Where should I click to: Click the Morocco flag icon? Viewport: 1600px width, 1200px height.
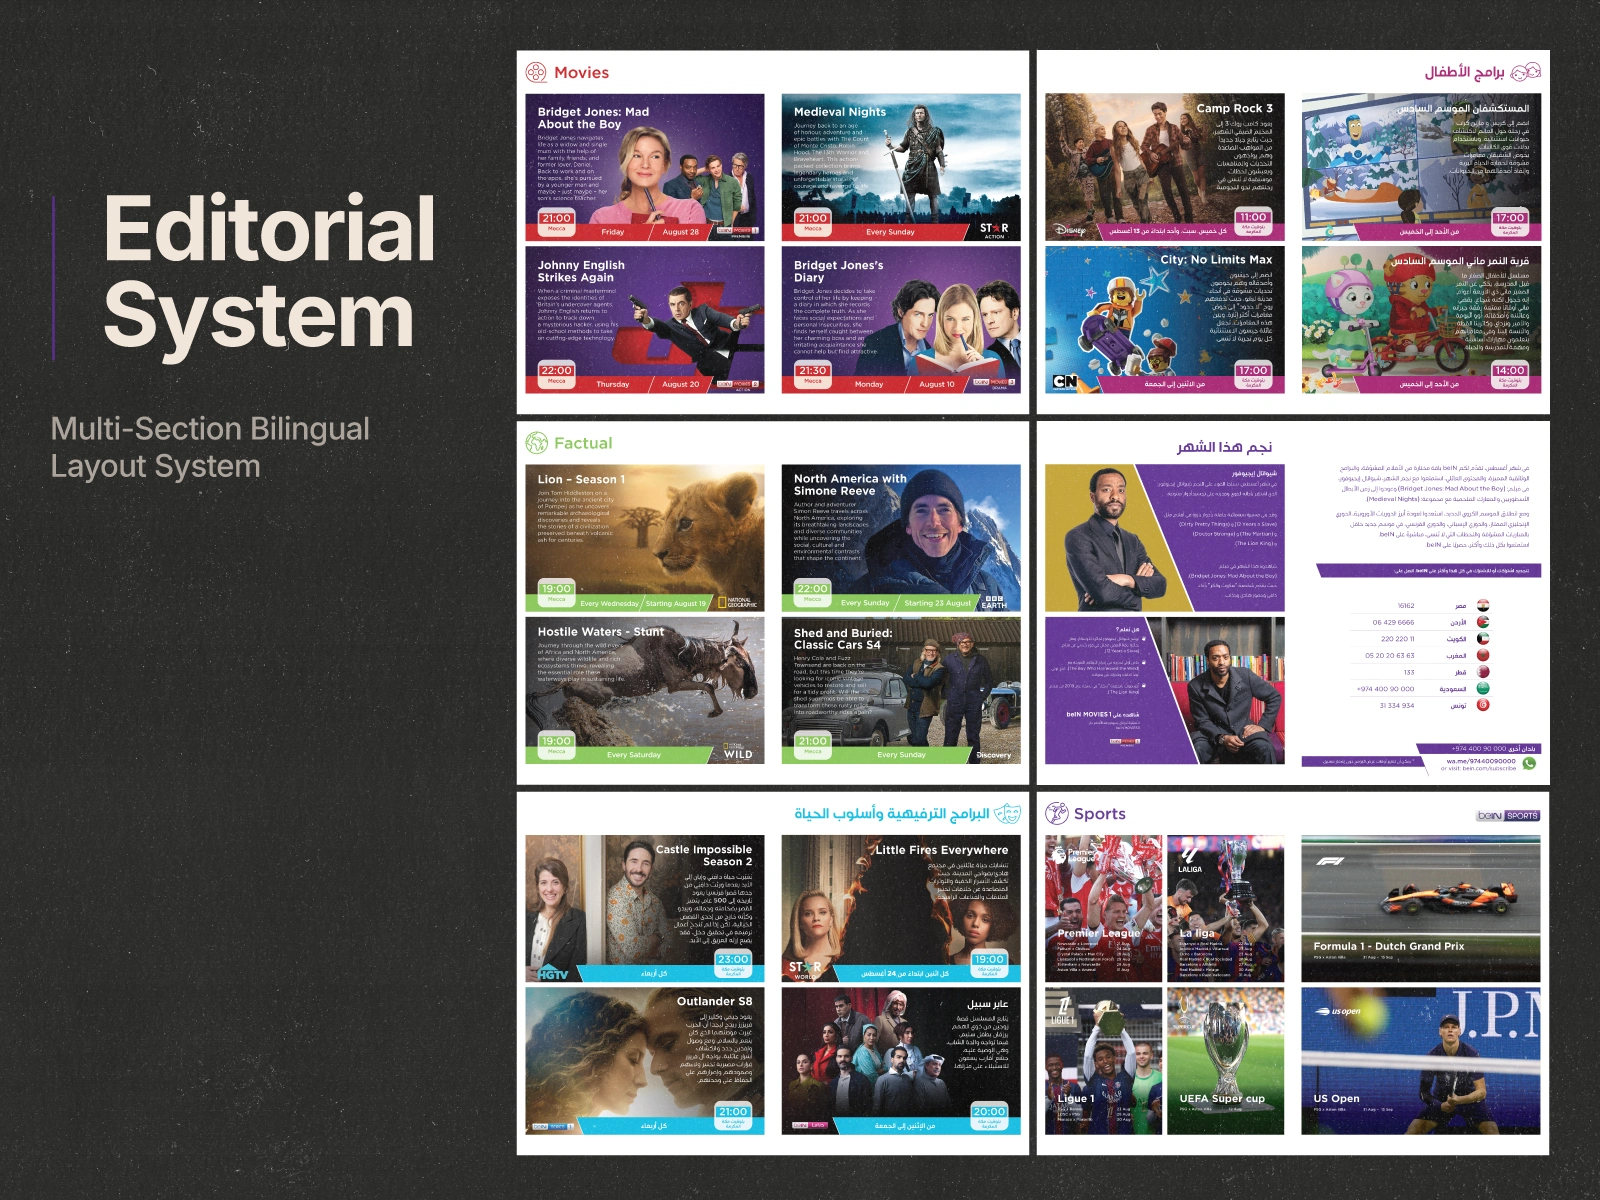click(1483, 655)
